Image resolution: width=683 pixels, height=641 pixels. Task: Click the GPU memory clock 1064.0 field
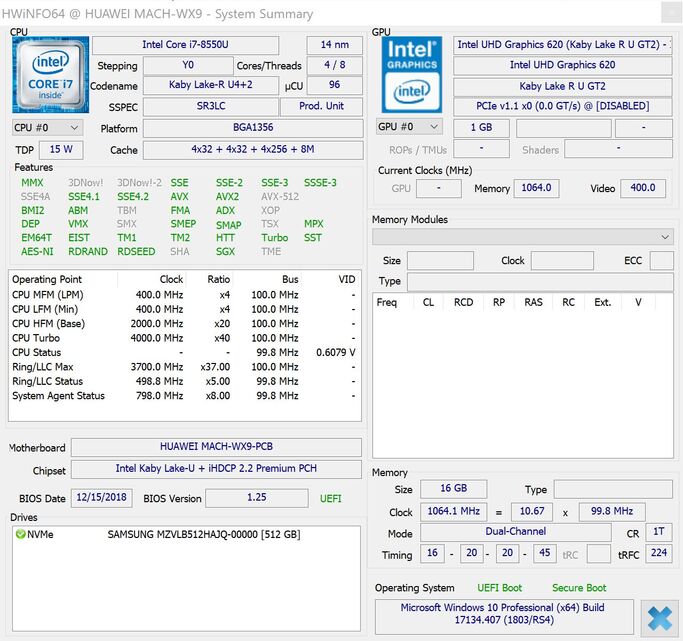(x=535, y=188)
